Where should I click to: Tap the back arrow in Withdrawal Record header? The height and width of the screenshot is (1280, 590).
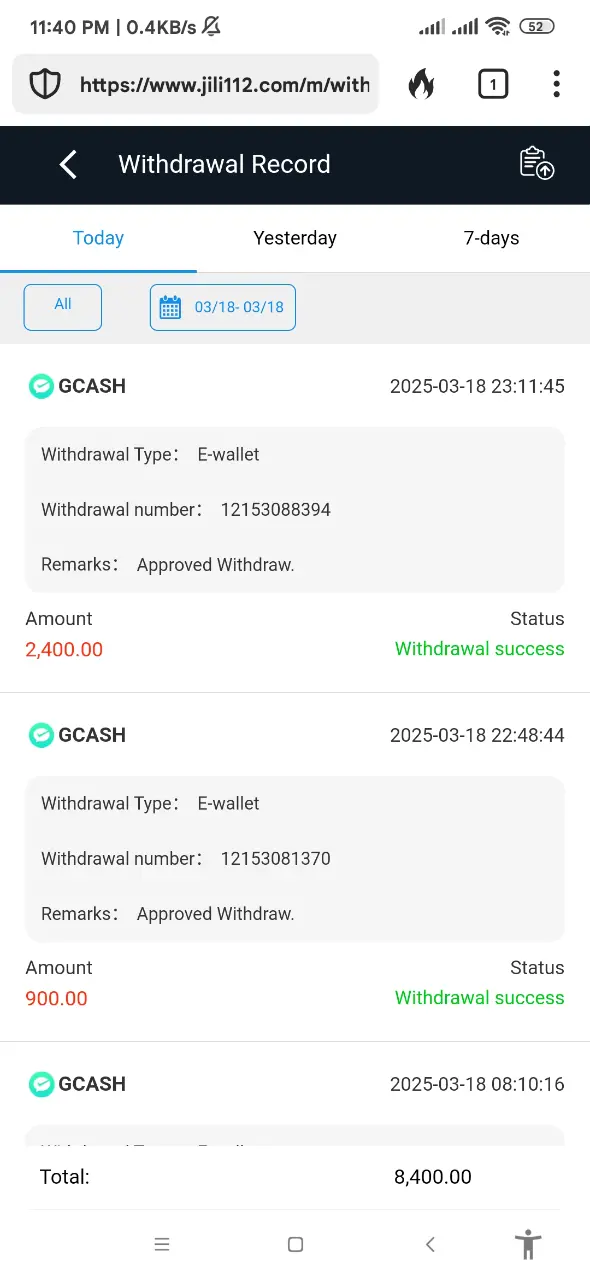(68, 165)
